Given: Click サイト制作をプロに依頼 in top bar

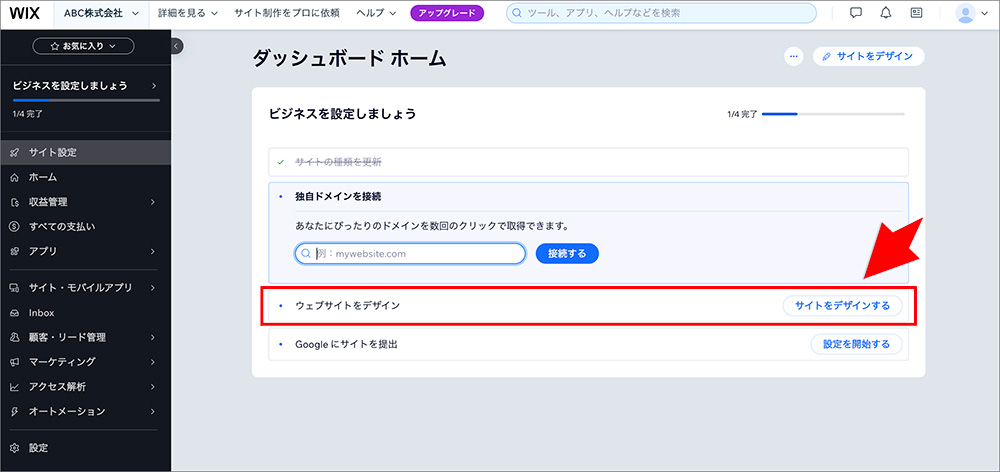Looking at the screenshot, I should pos(286,13).
